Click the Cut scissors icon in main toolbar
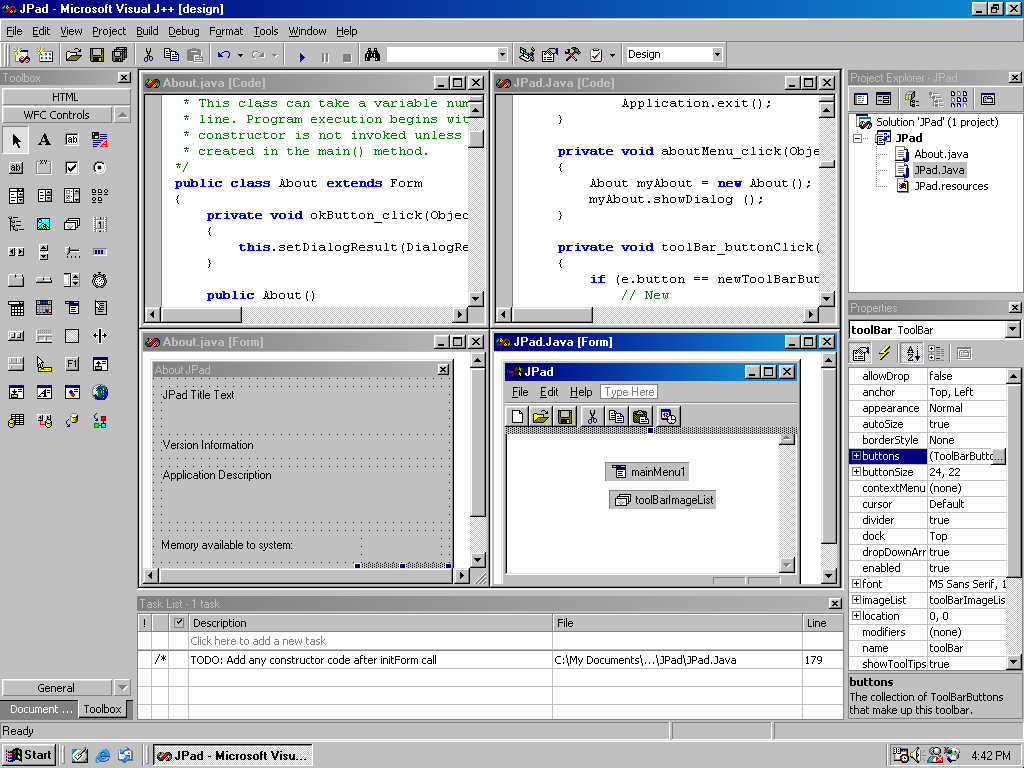This screenshot has width=1024, height=768. (148, 55)
